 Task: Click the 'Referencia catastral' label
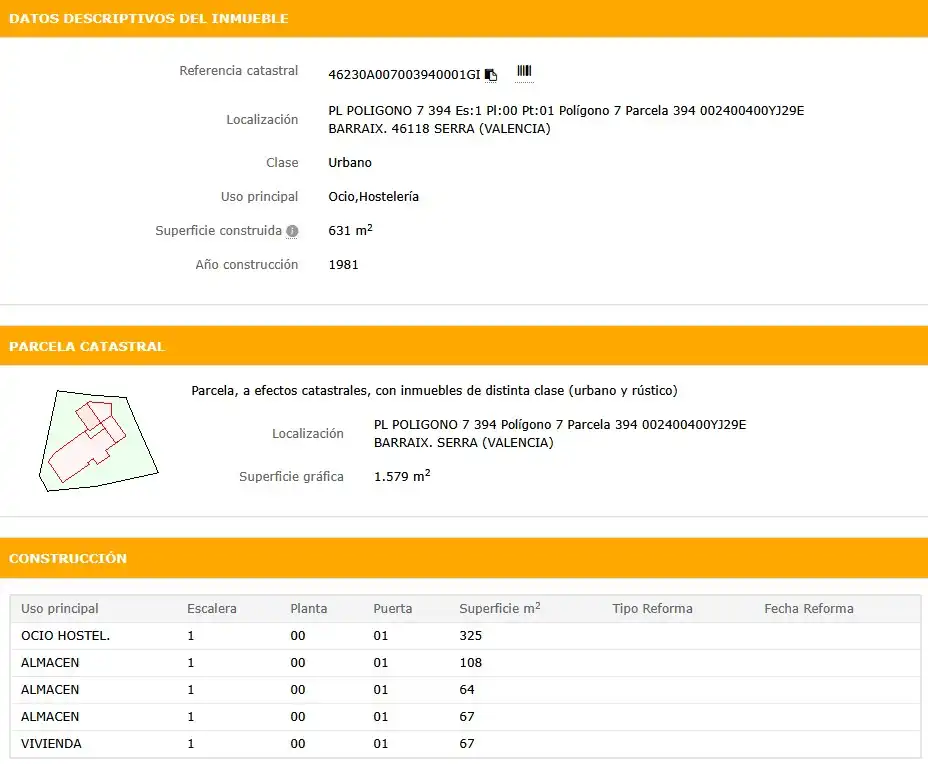click(239, 70)
